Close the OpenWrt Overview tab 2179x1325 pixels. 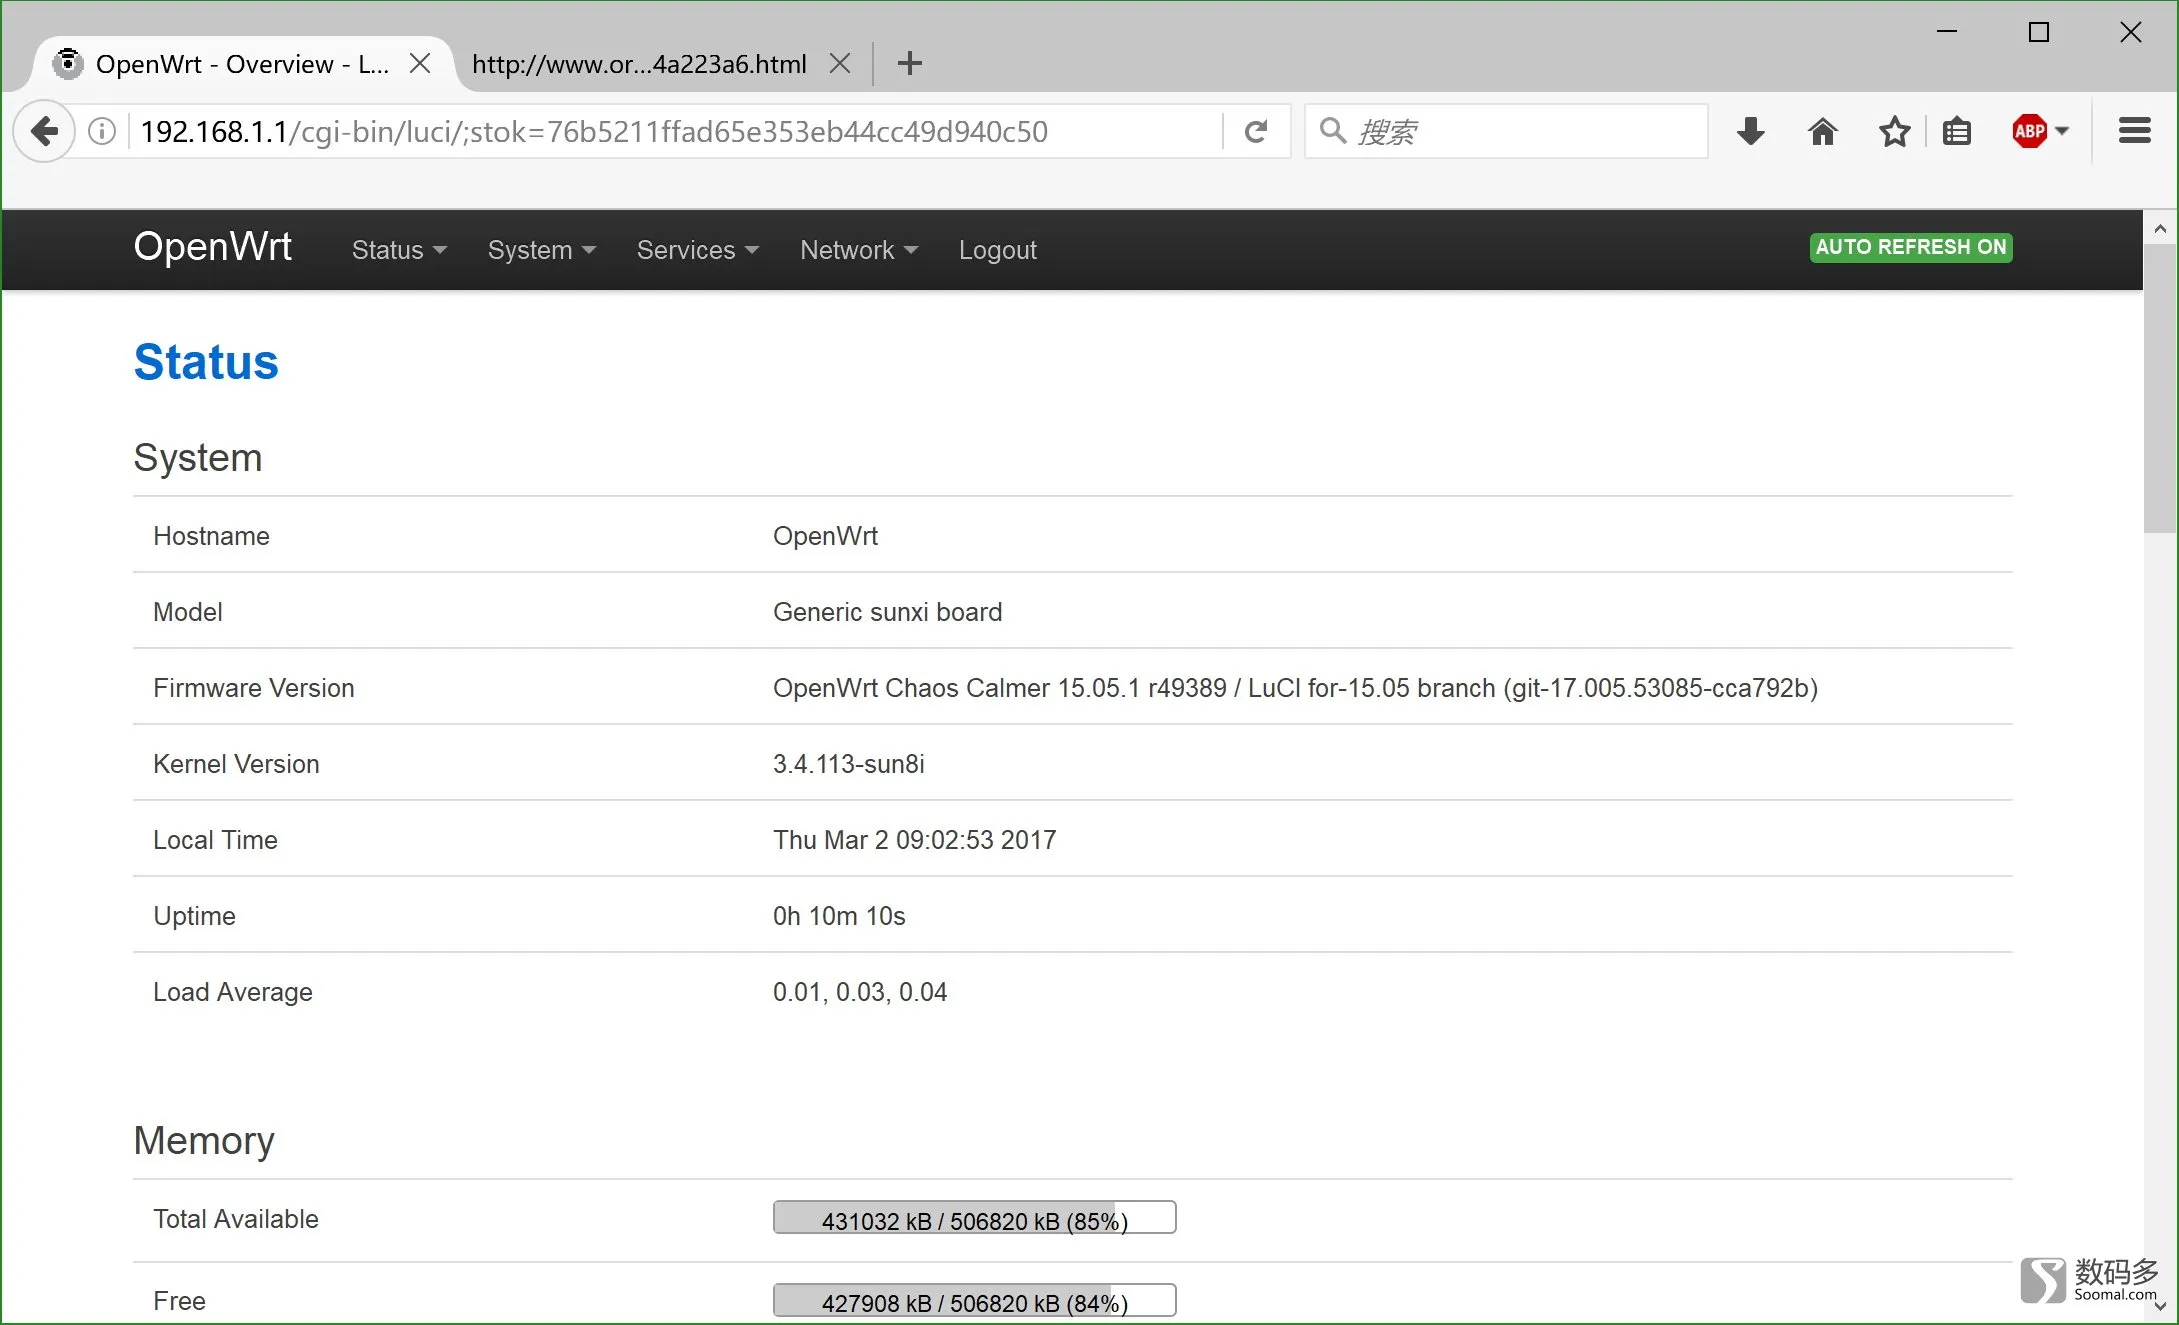[x=420, y=64]
